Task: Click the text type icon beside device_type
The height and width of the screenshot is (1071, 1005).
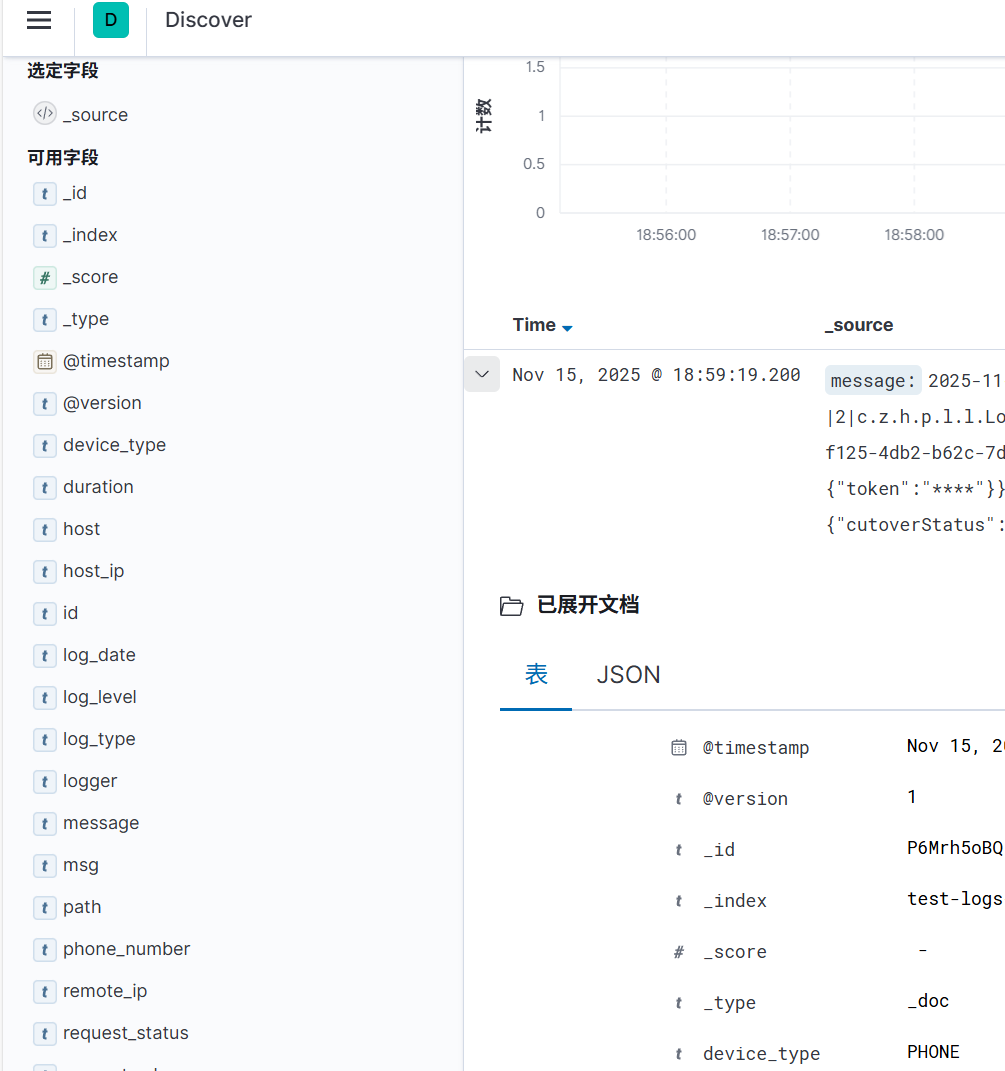Action: point(45,446)
